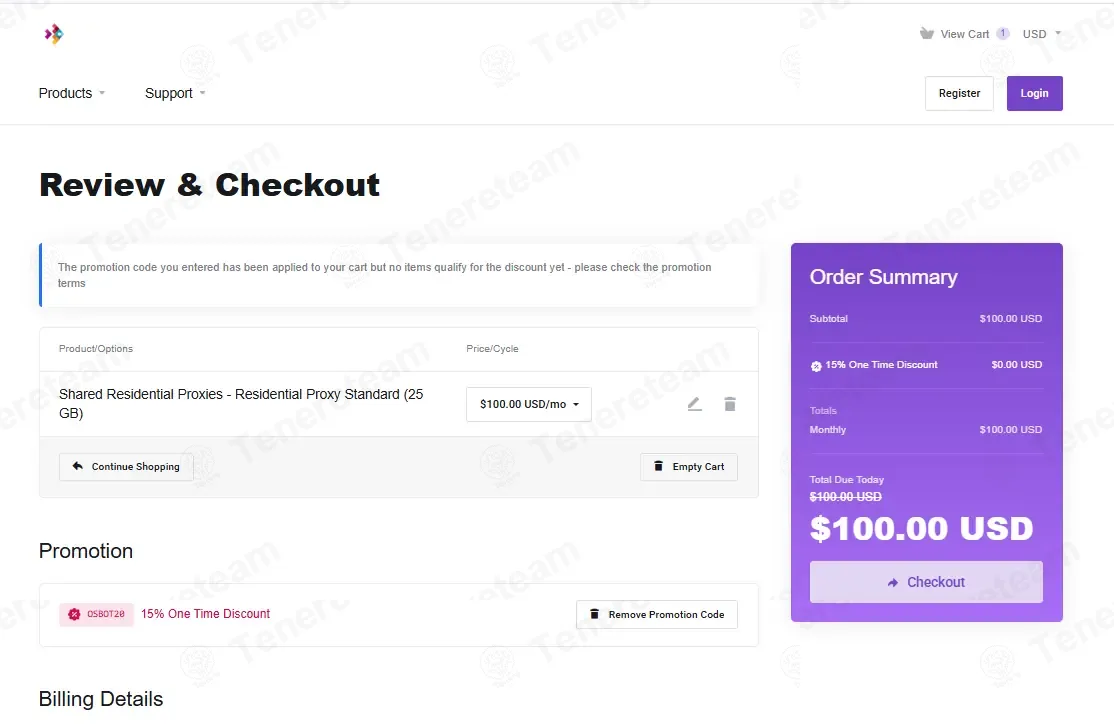1114x727 pixels.
Task: Click the Register button
Action: pyautogui.click(x=959, y=93)
